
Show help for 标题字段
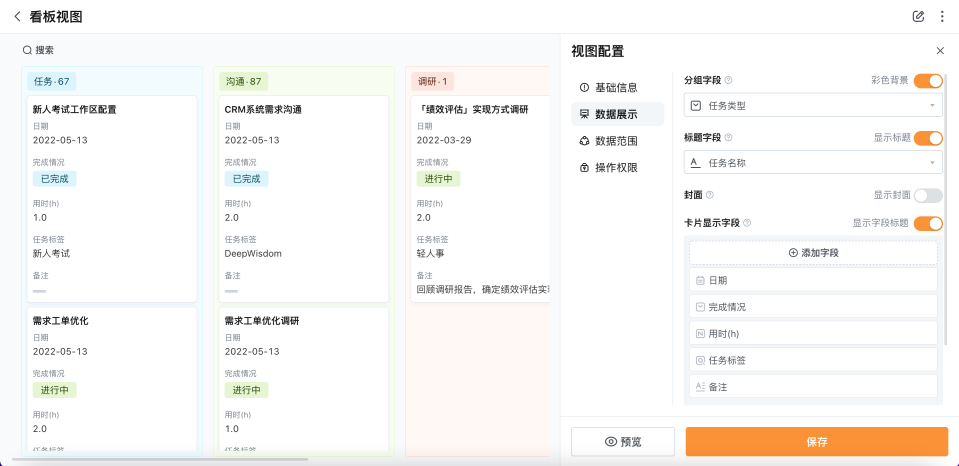click(x=728, y=138)
